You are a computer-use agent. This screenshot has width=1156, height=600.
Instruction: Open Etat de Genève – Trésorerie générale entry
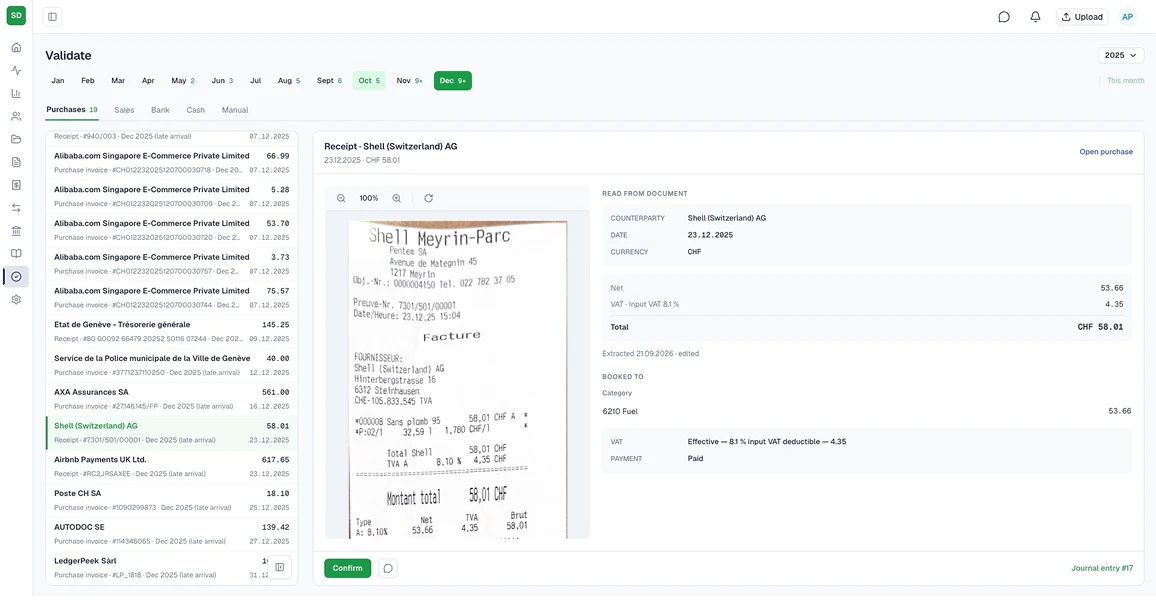172,332
